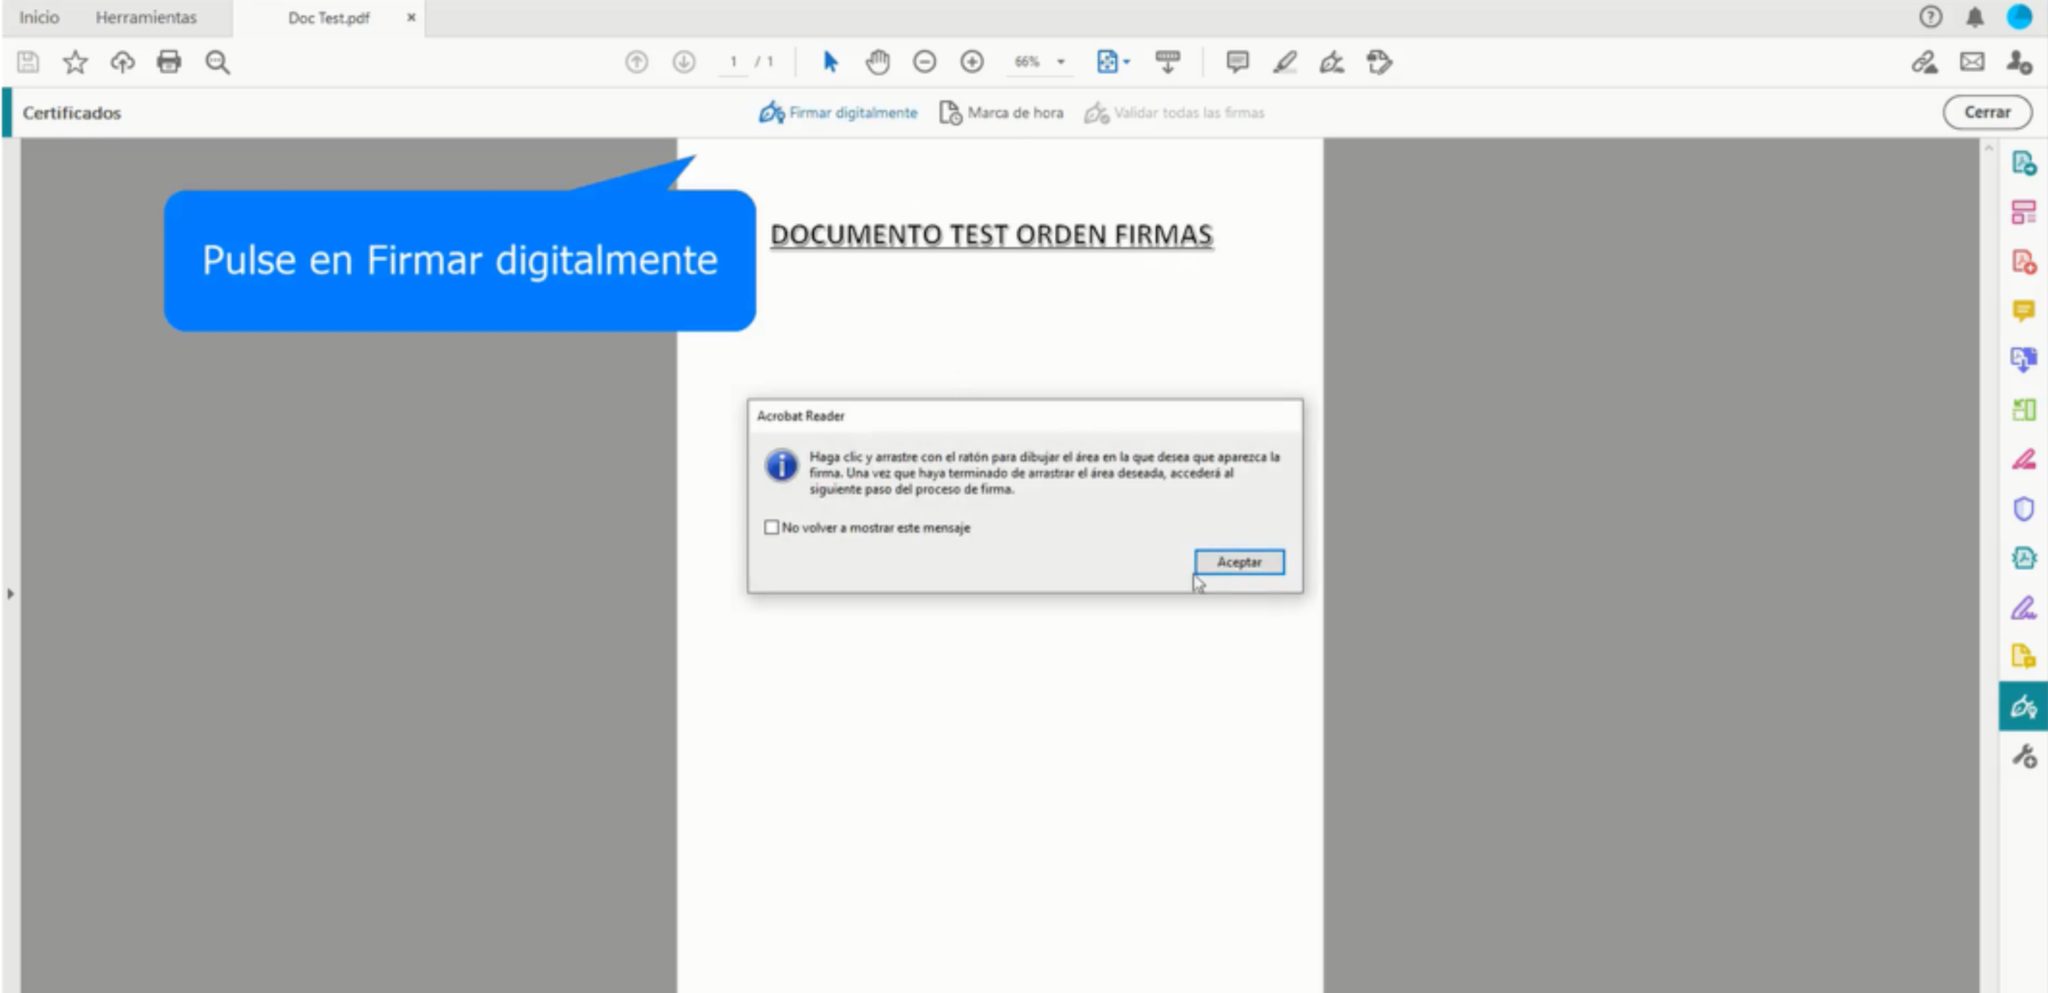Screen dimensions: 2048x993
Task: Zoom out of the document
Action: [x=924, y=62]
